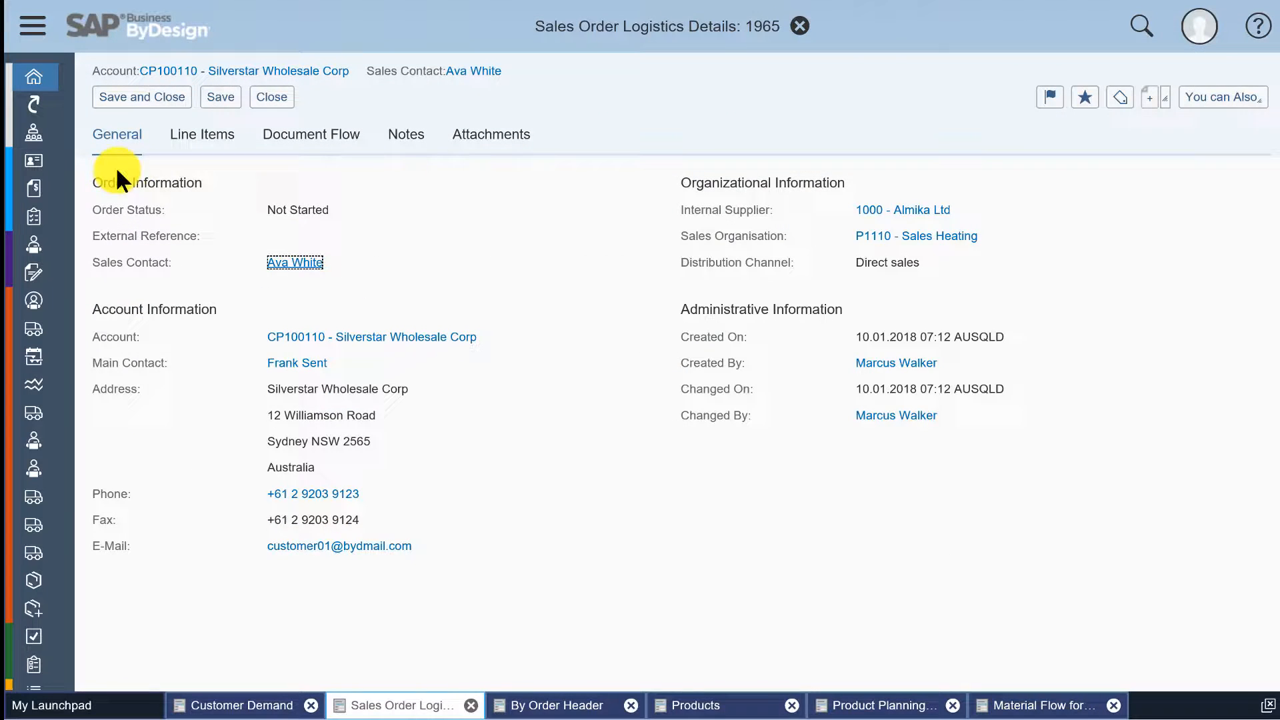
Task: Click the icon at bottom-right of tab bar
Action: coord(1268,705)
